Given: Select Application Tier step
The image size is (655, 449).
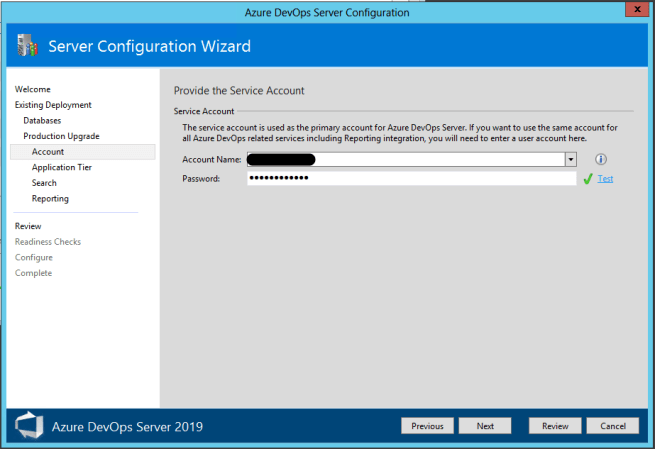Looking at the screenshot, I should (x=62, y=167).
